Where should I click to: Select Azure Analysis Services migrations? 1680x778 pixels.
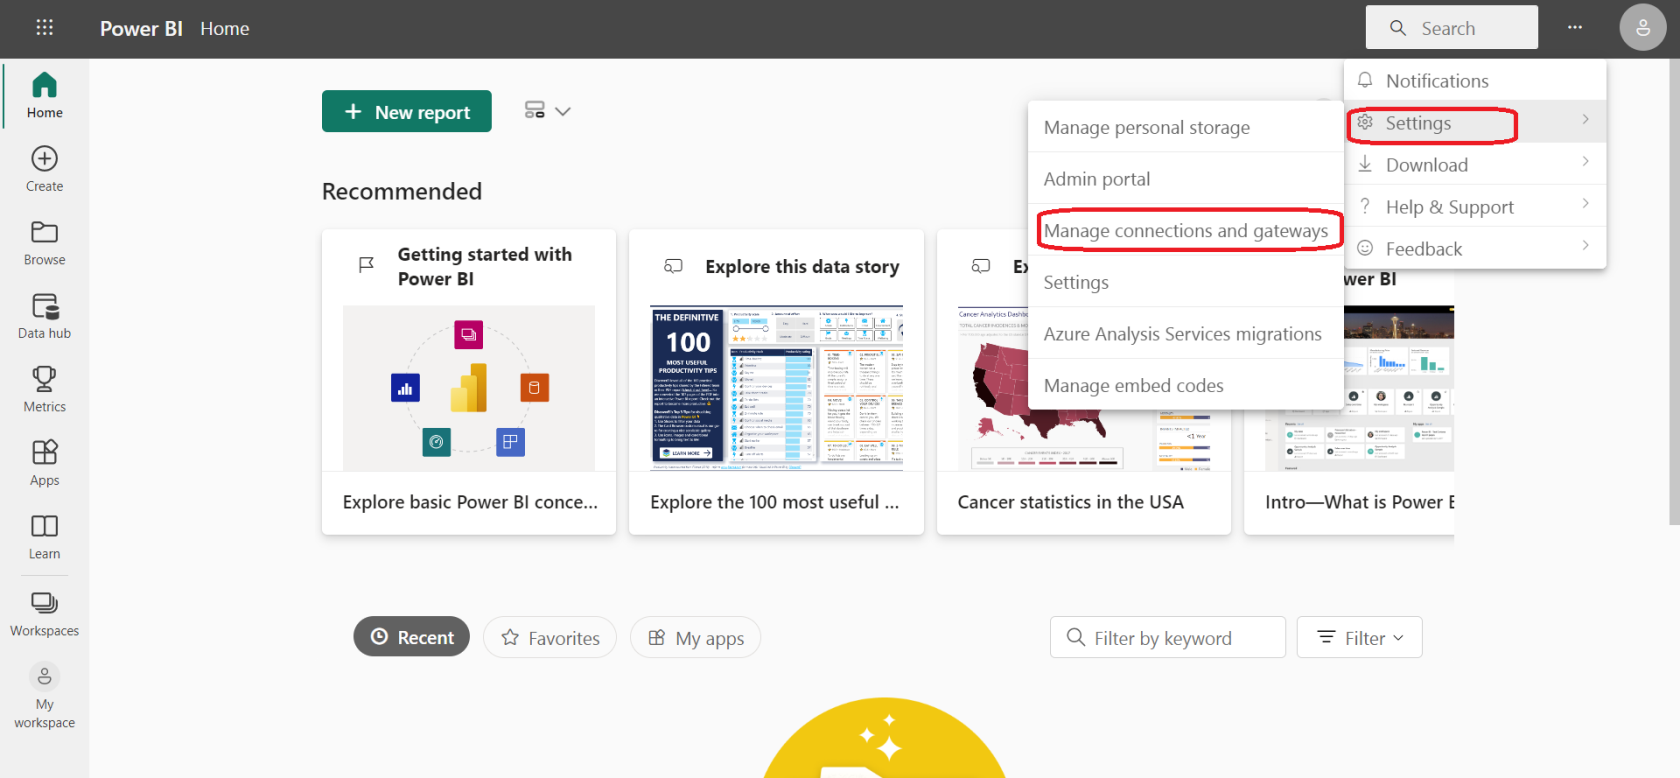[x=1186, y=334]
